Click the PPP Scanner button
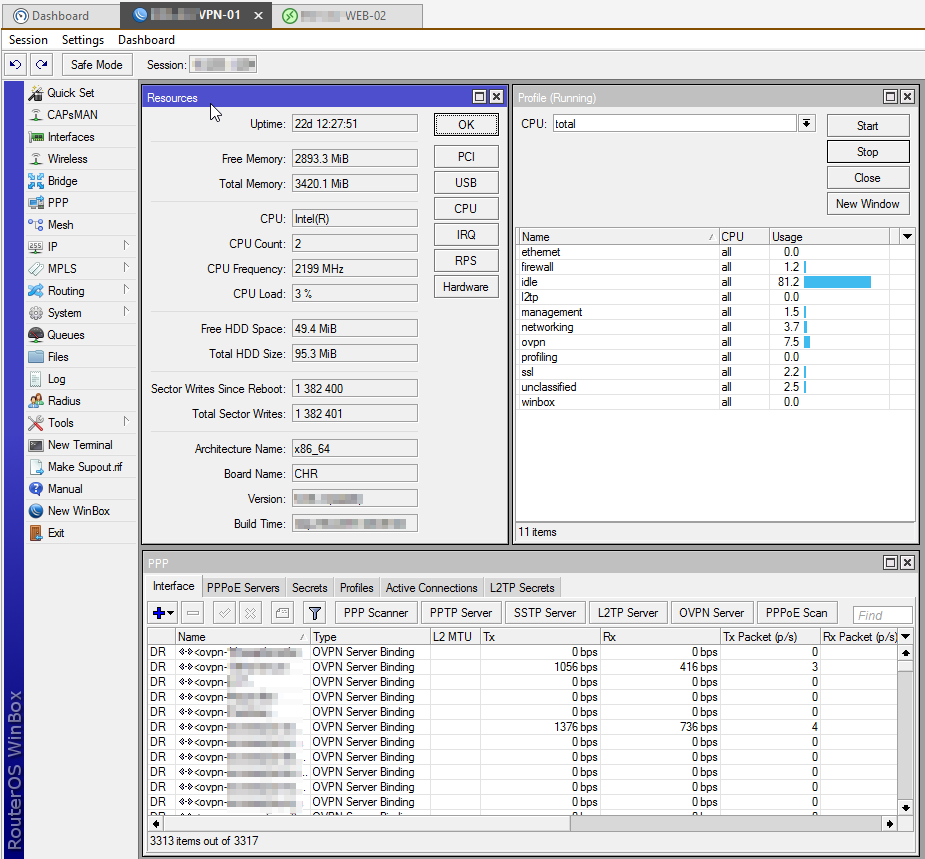This screenshot has height=859, width=925. [376, 613]
